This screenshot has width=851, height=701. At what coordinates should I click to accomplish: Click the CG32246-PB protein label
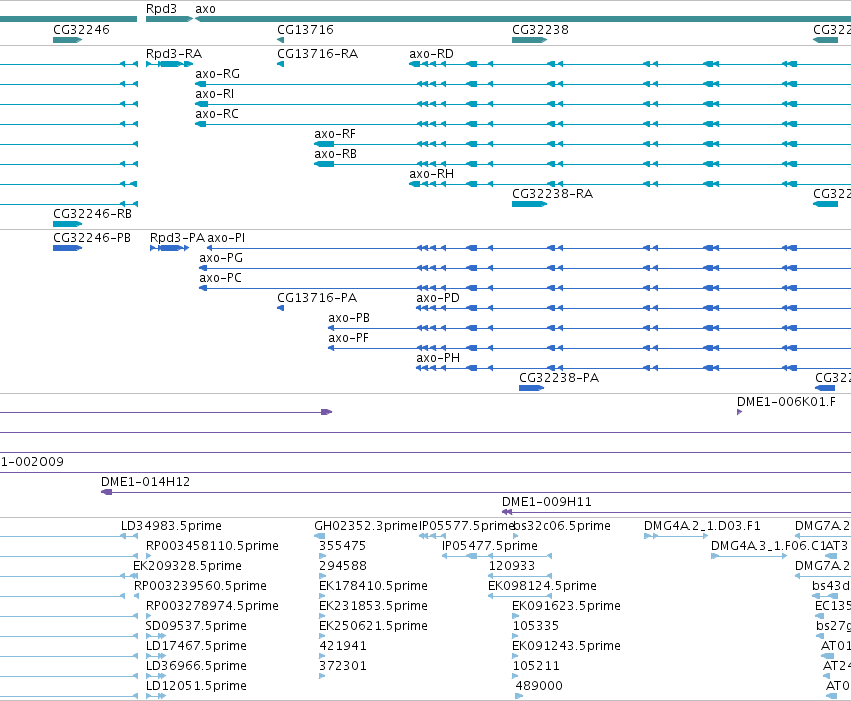click(x=92, y=238)
